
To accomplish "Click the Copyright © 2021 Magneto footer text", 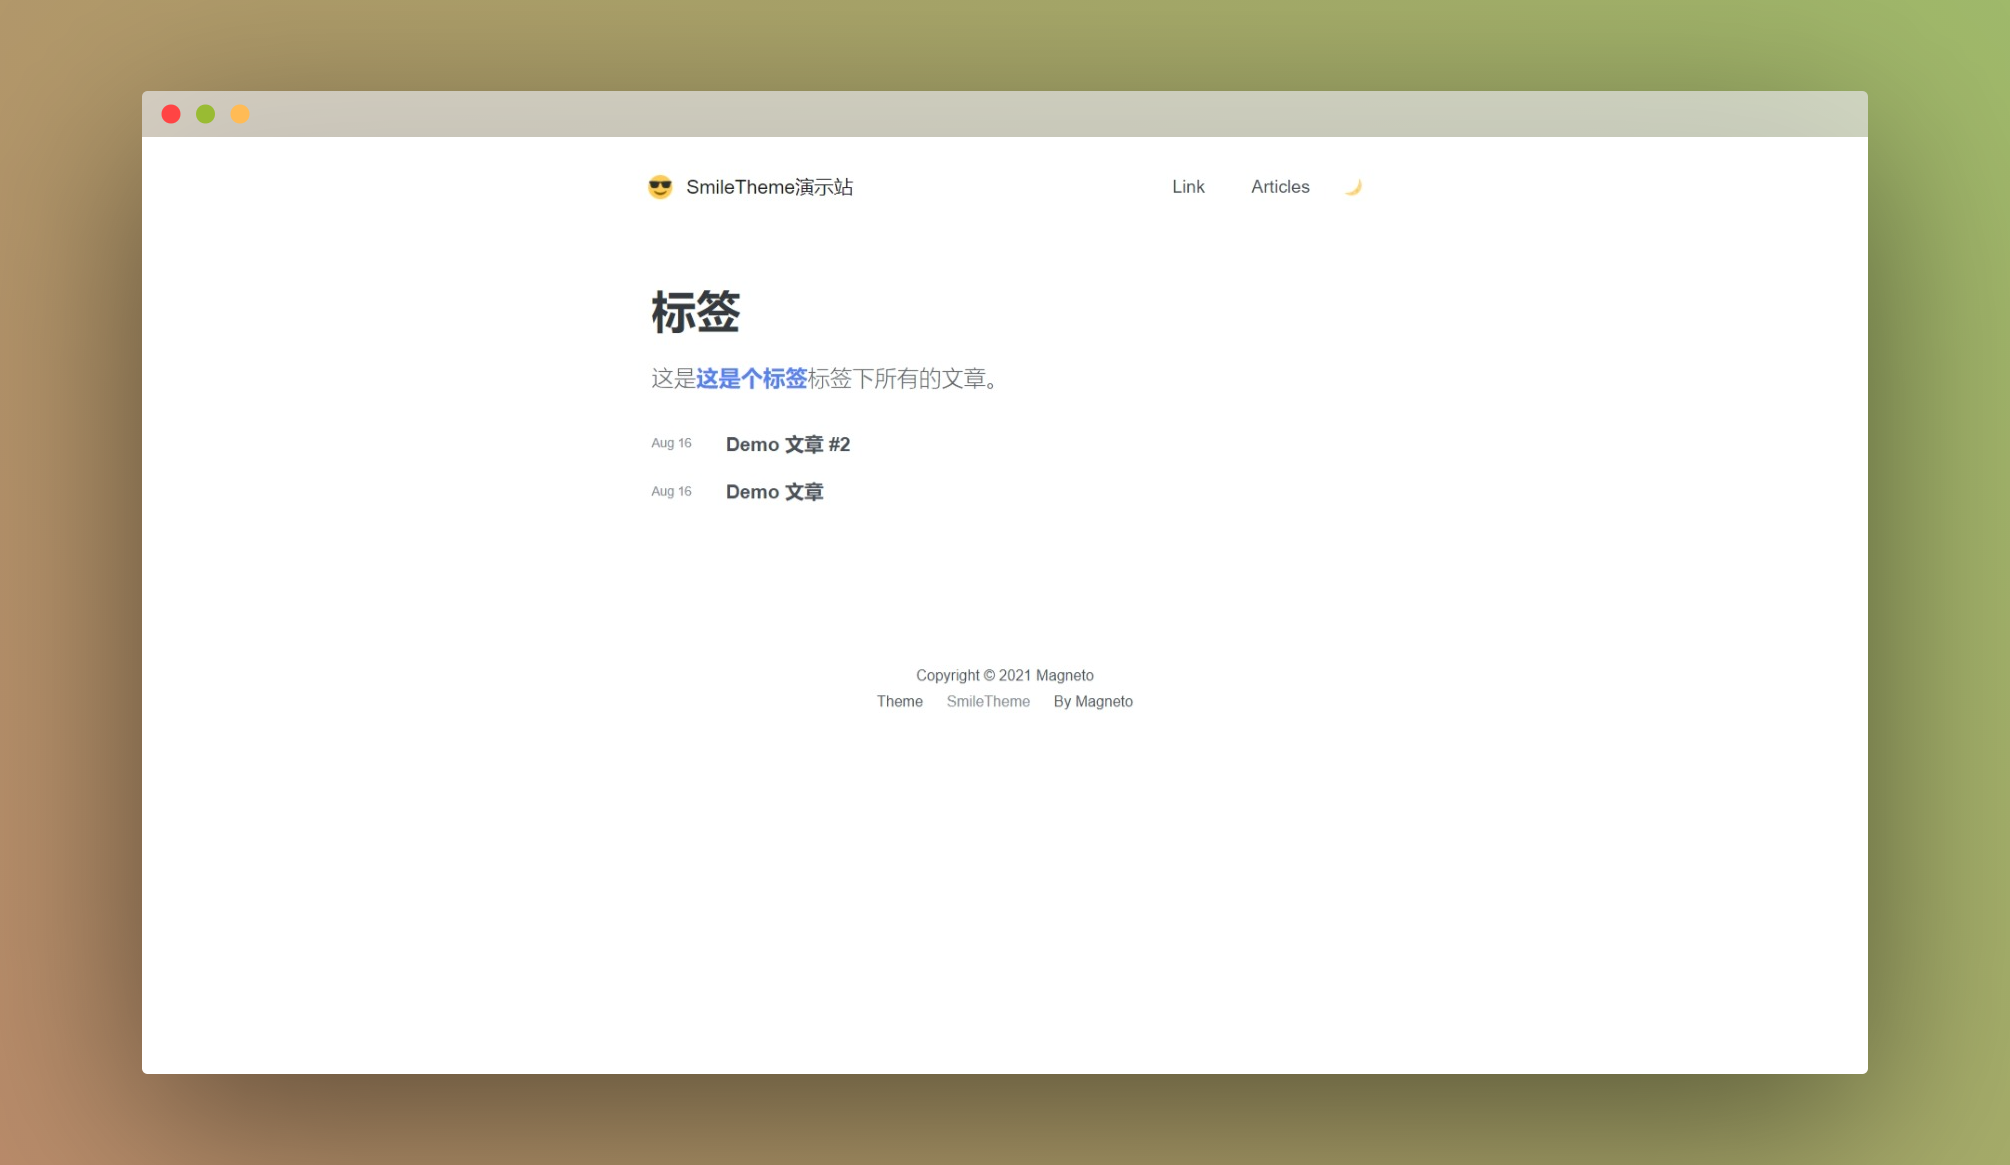I will 1004,675.
